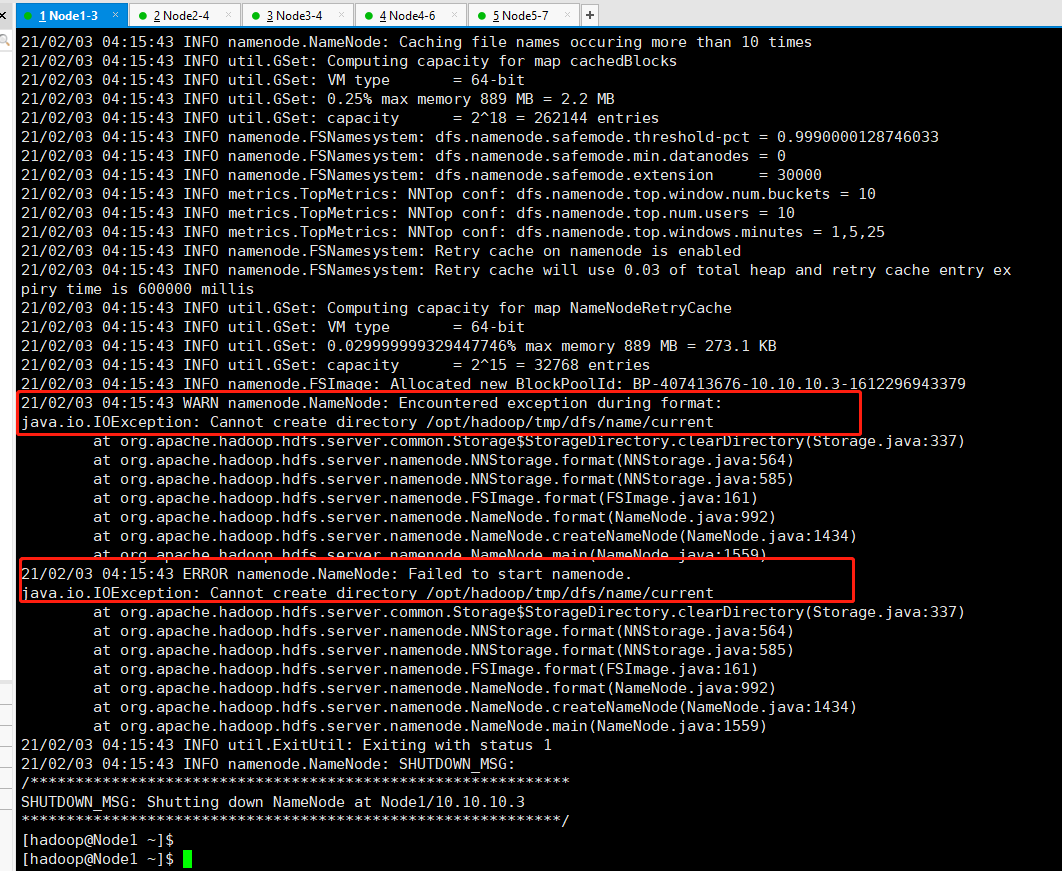Image resolution: width=1062 pixels, height=871 pixels.
Task: Select the active Node1-3 tab
Action: [x=70, y=15]
